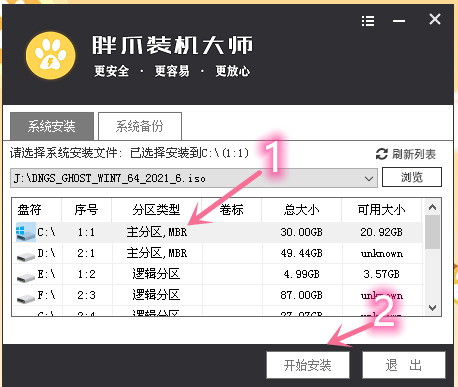Click the refresh icon next to 刷新列表

(x=382, y=154)
